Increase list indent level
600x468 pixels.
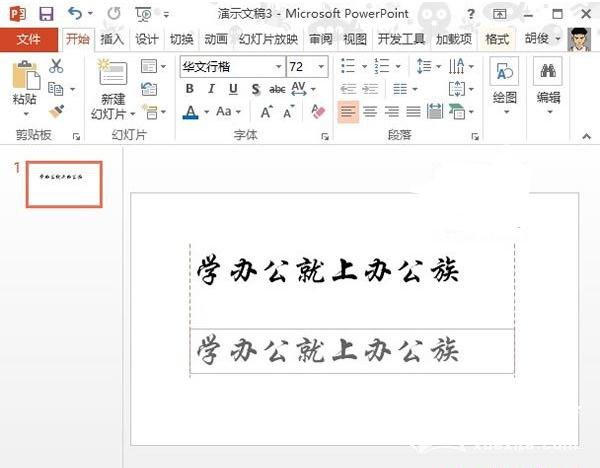(x=370, y=89)
